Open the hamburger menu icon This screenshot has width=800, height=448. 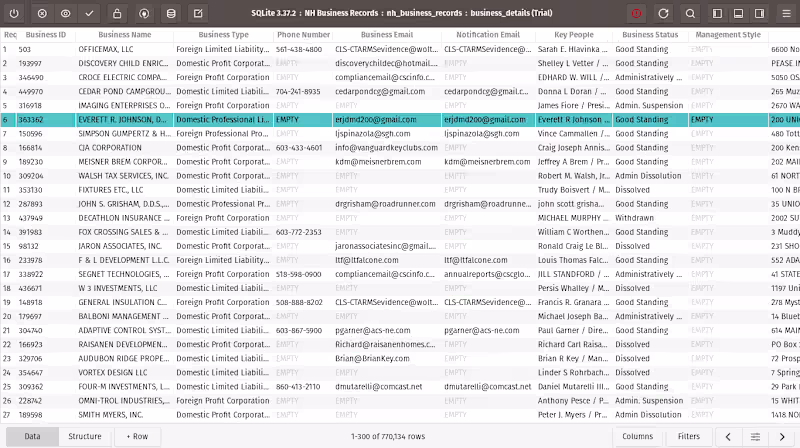pos(786,14)
